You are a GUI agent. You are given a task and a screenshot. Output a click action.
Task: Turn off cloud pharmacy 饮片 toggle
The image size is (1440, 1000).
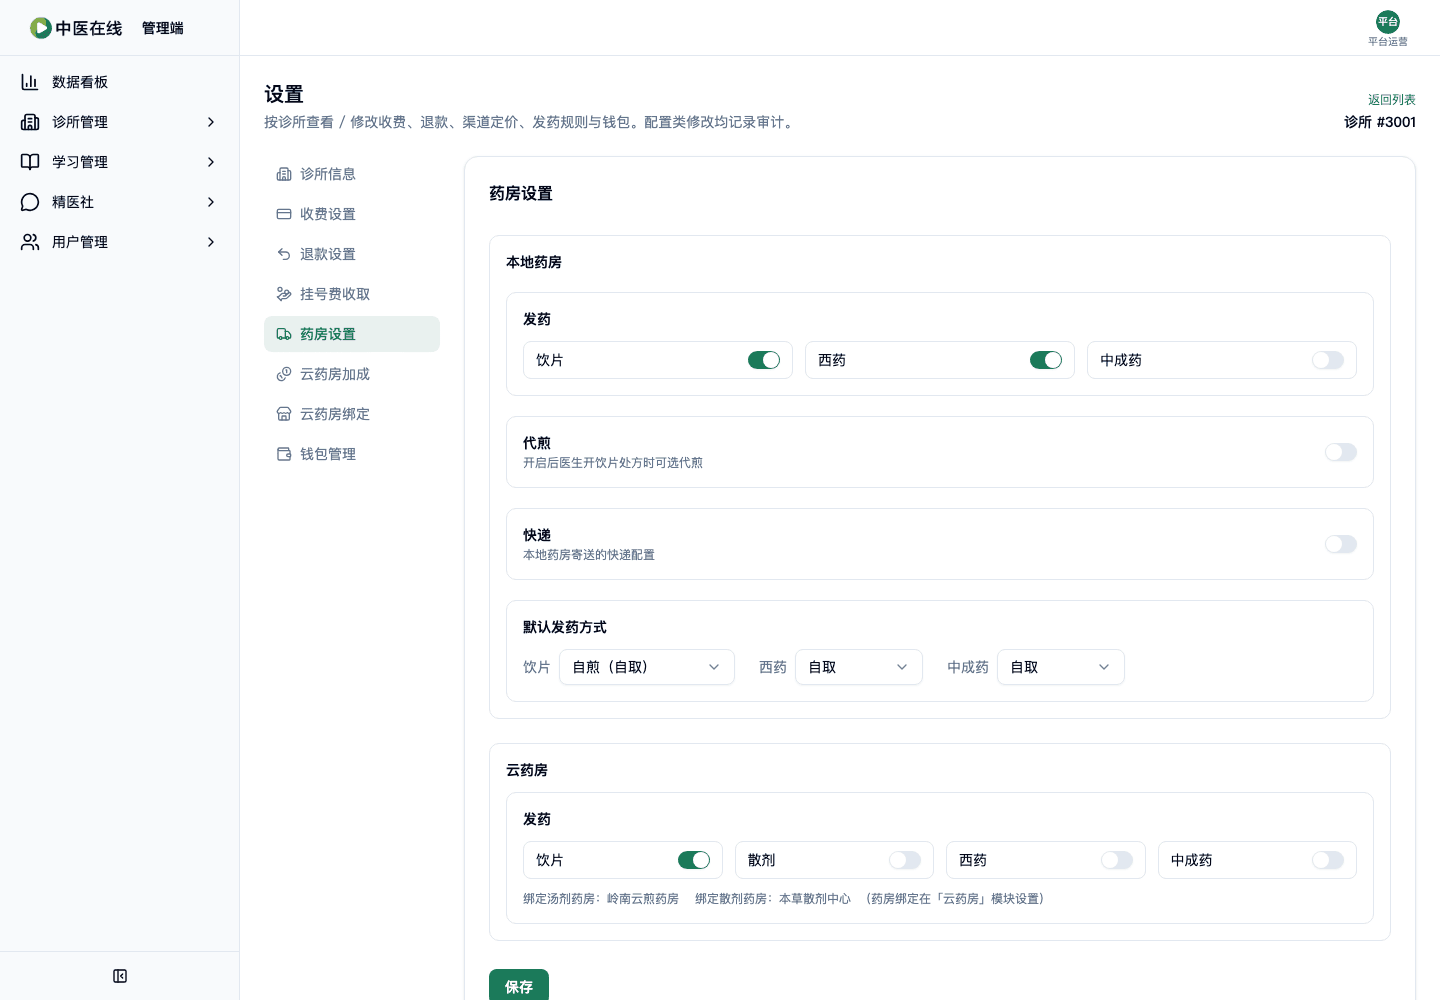point(694,860)
